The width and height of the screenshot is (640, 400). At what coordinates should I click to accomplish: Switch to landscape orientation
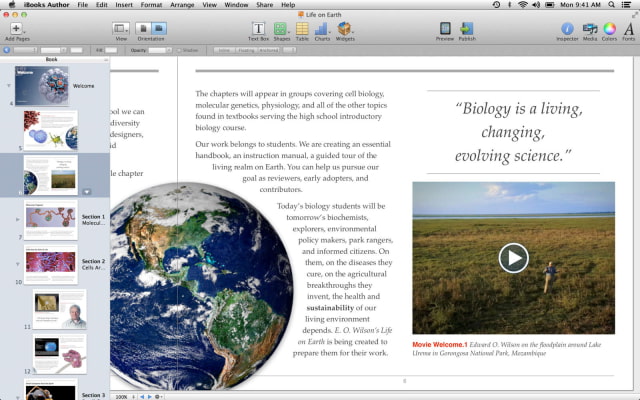coord(158,29)
